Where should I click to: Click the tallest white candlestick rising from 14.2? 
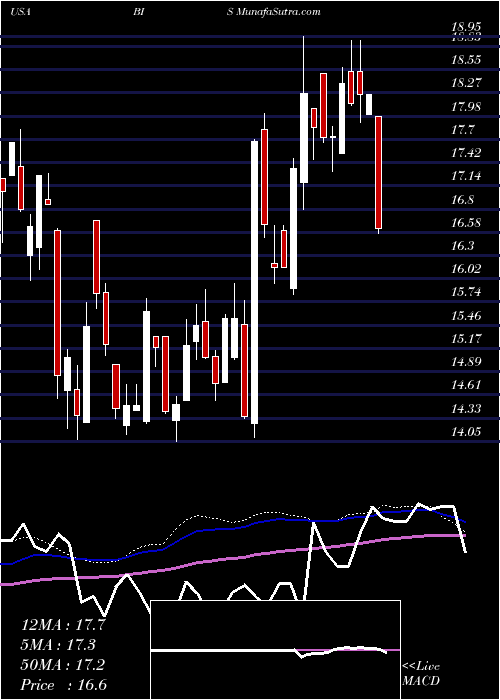pyautogui.click(x=254, y=282)
